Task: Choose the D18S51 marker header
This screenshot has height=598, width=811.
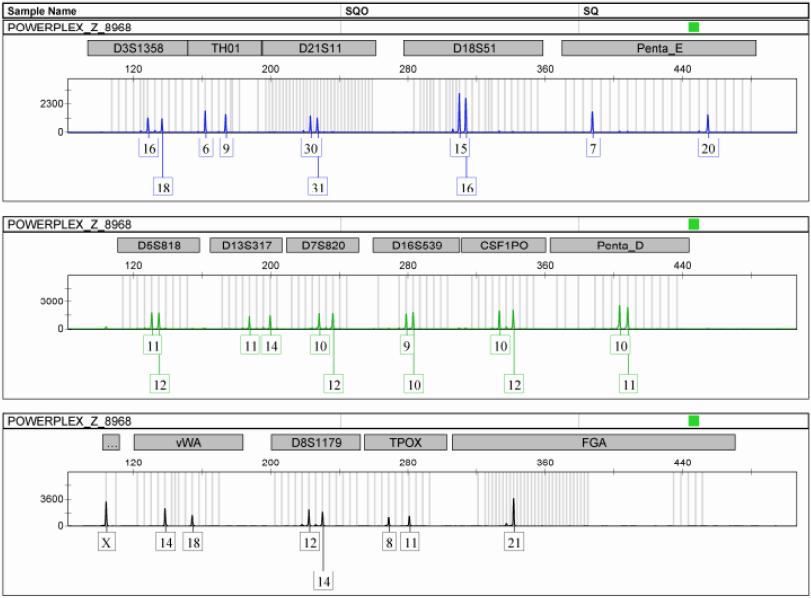Action: [473, 48]
